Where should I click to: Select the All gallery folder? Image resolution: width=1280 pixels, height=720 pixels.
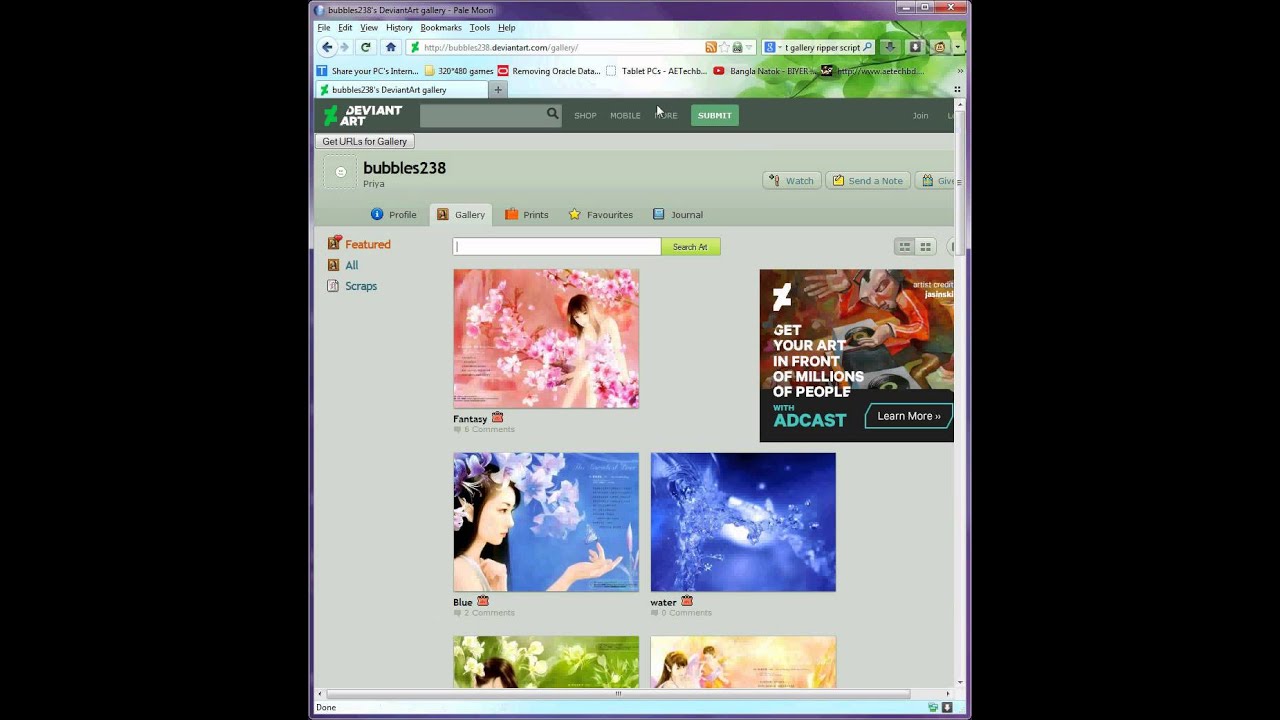click(x=343, y=265)
